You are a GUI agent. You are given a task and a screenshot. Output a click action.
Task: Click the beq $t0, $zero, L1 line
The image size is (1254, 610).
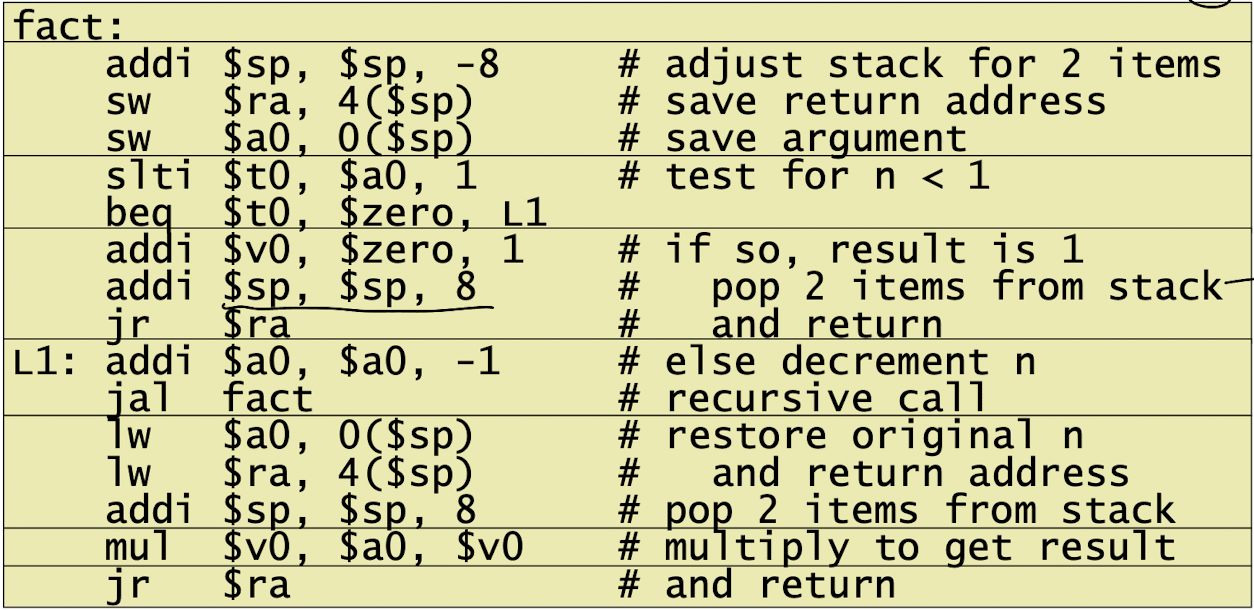click(326, 213)
